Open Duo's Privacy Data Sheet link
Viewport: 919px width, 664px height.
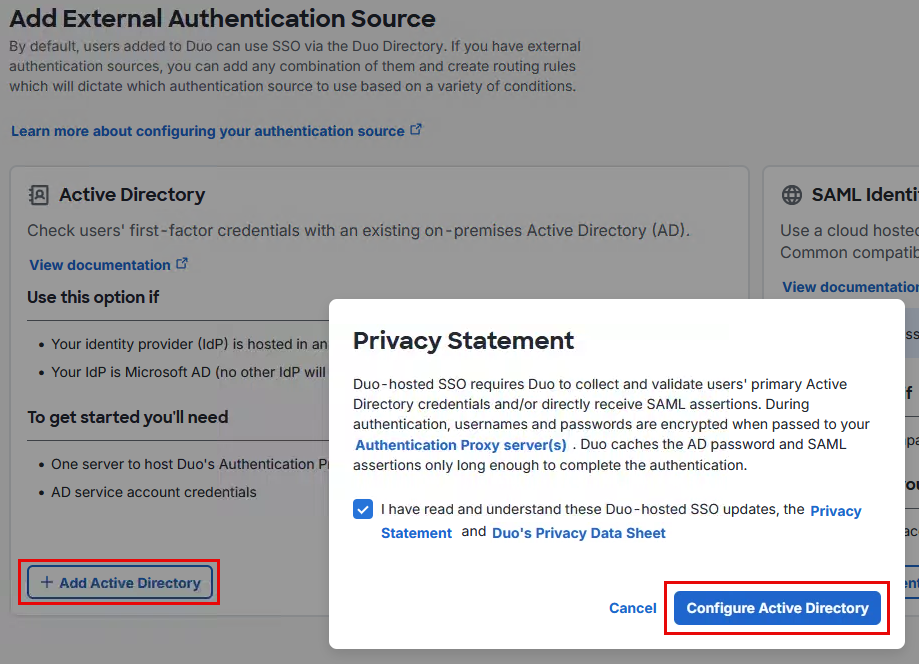(x=578, y=533)
